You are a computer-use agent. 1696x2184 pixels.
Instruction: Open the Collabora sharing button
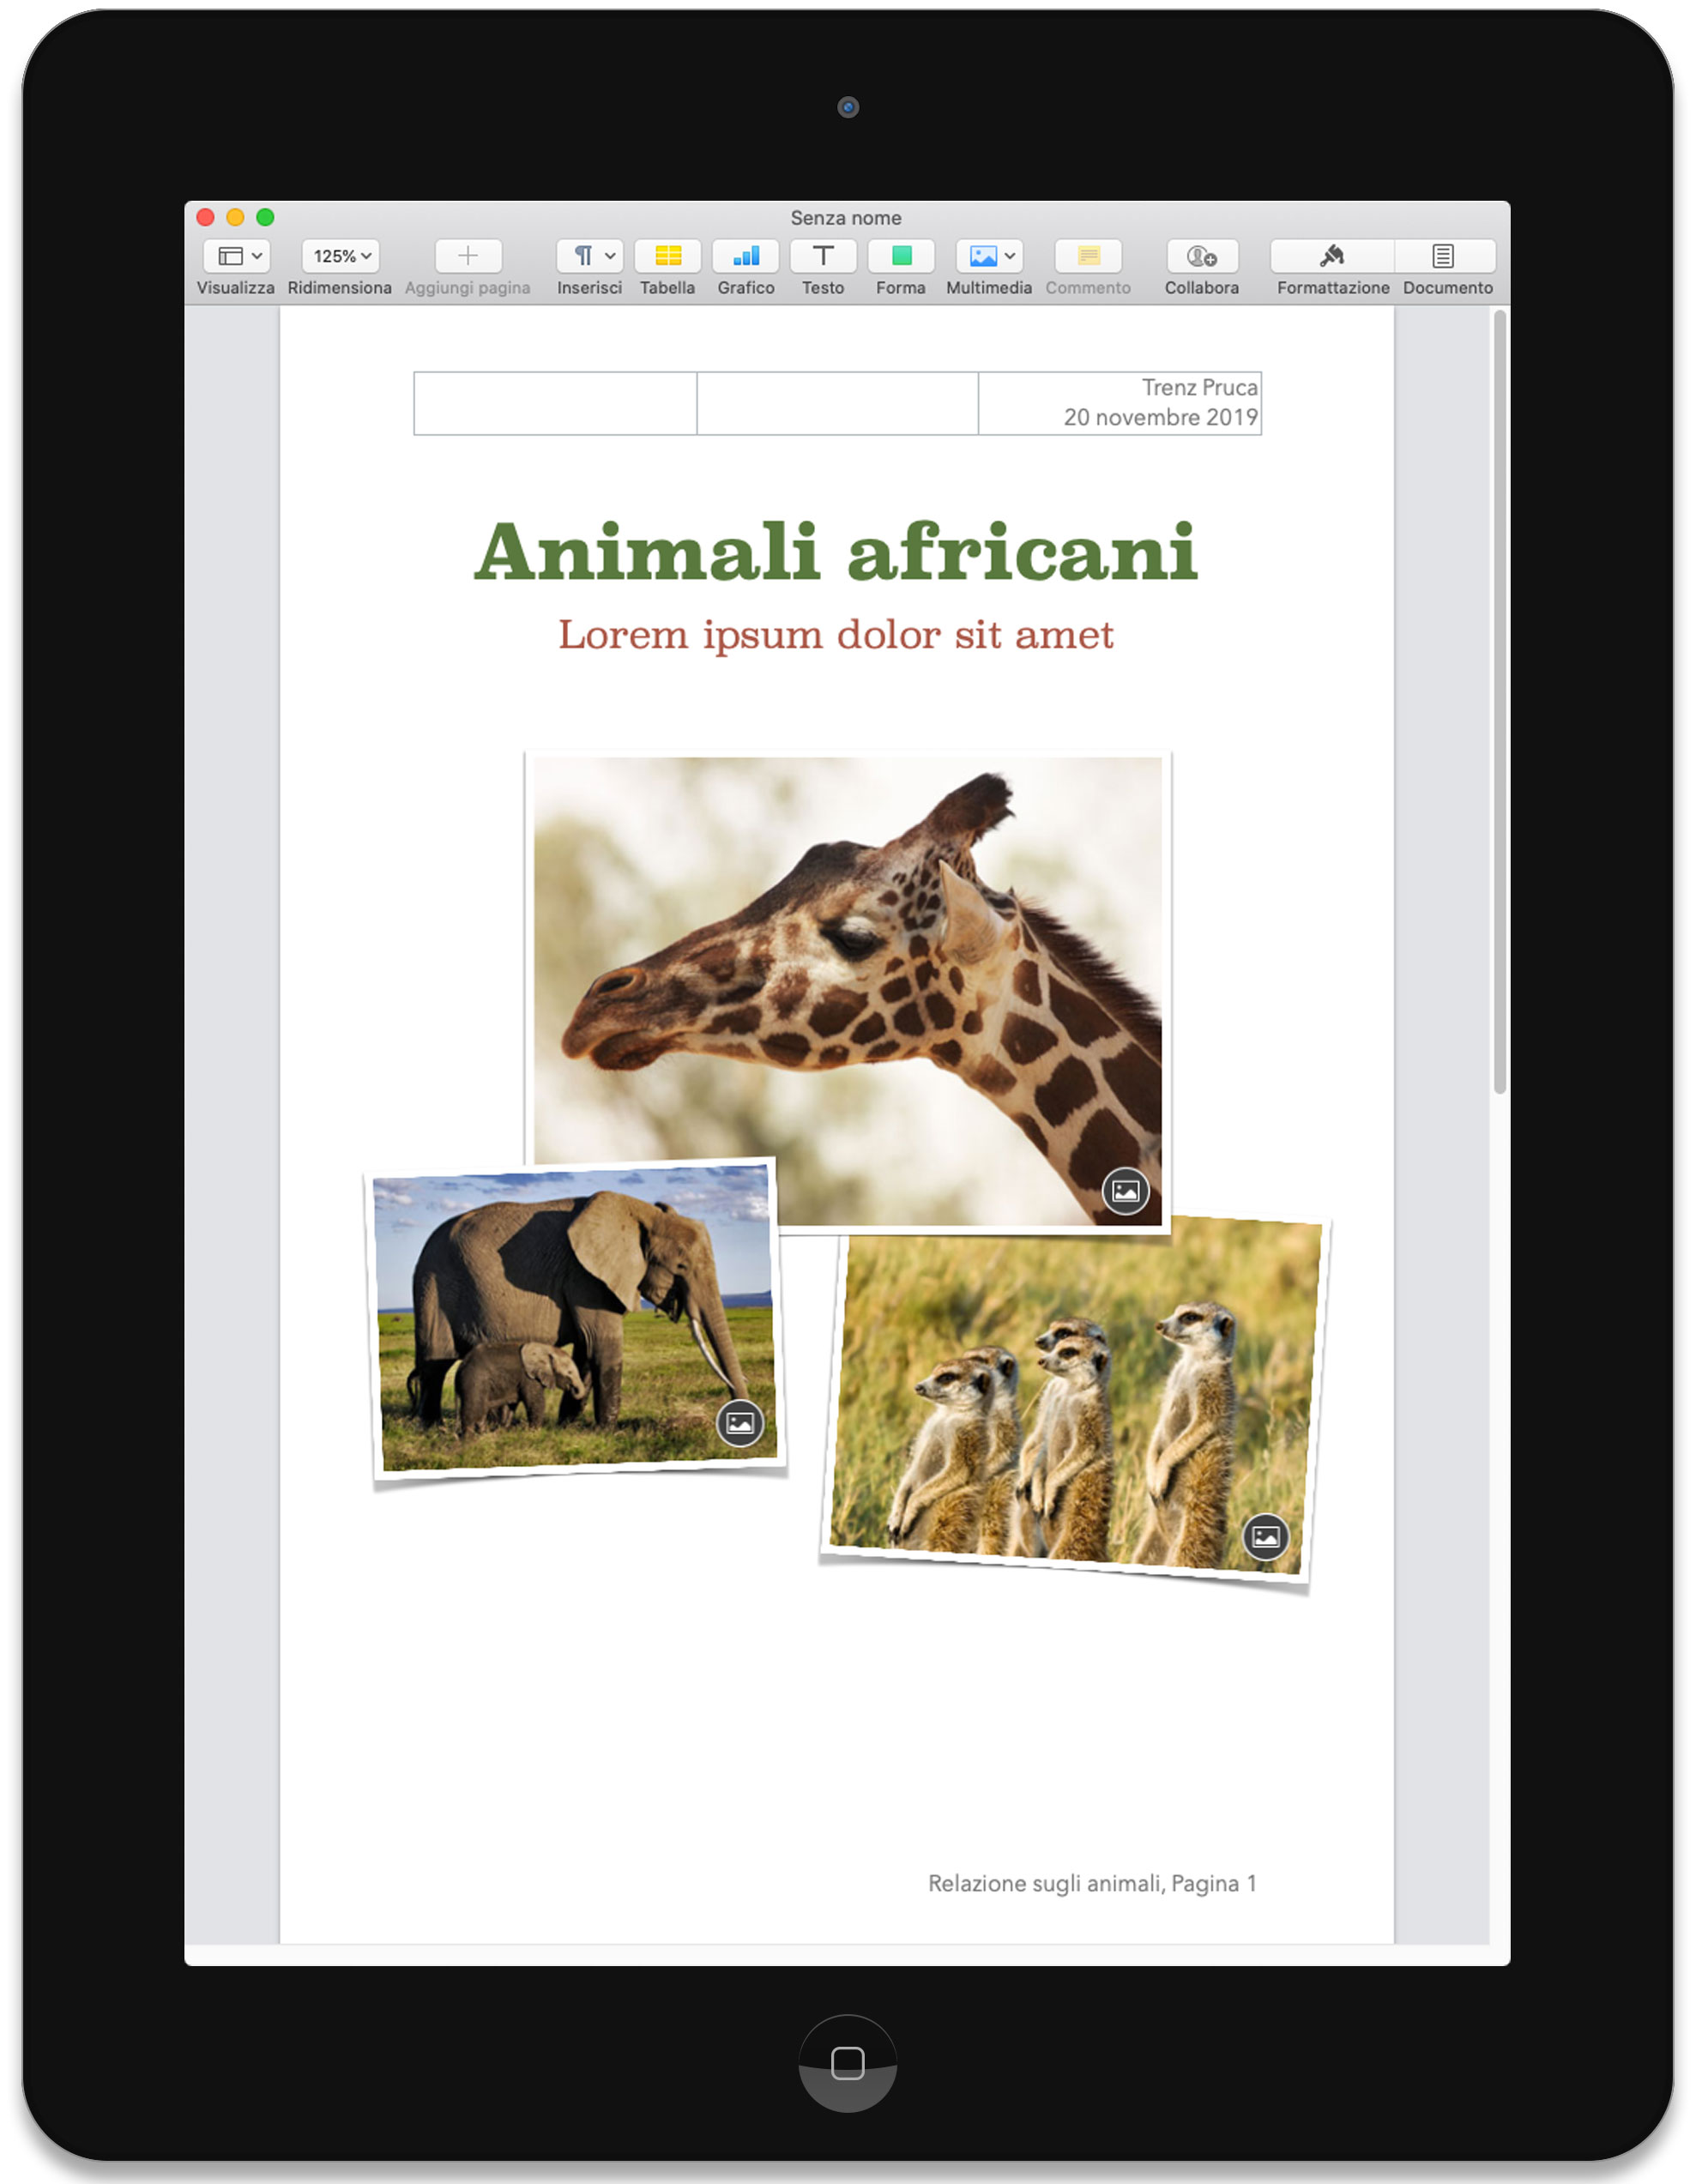(x=1202, y=256)
